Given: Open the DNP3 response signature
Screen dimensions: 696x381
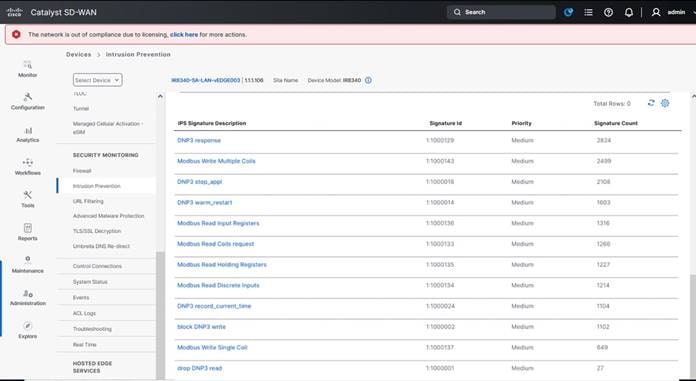Looking at the screenshot, I should pos(199,140).
